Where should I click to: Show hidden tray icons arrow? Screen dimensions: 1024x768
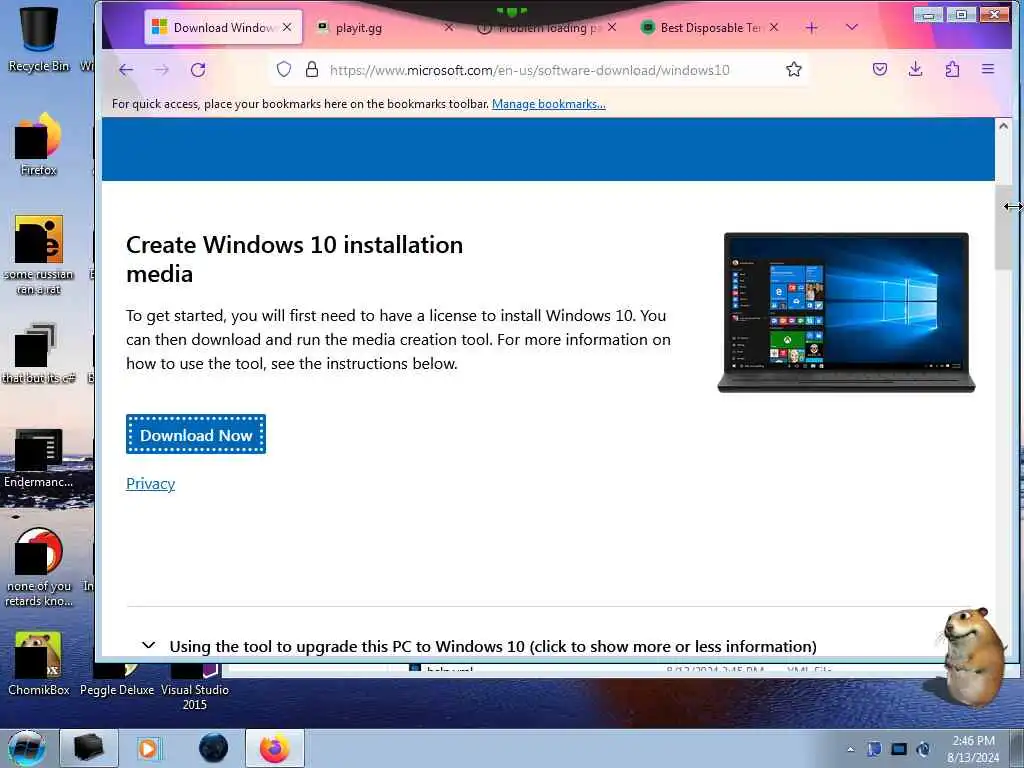pyautogui.click(x=850, y=749)
